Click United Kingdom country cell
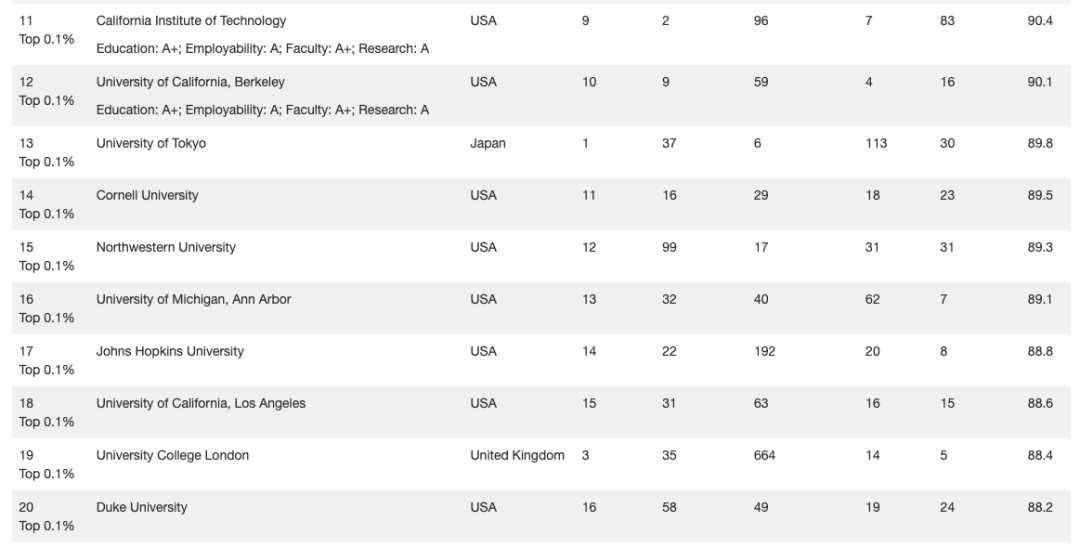 (x=517, y=455)
